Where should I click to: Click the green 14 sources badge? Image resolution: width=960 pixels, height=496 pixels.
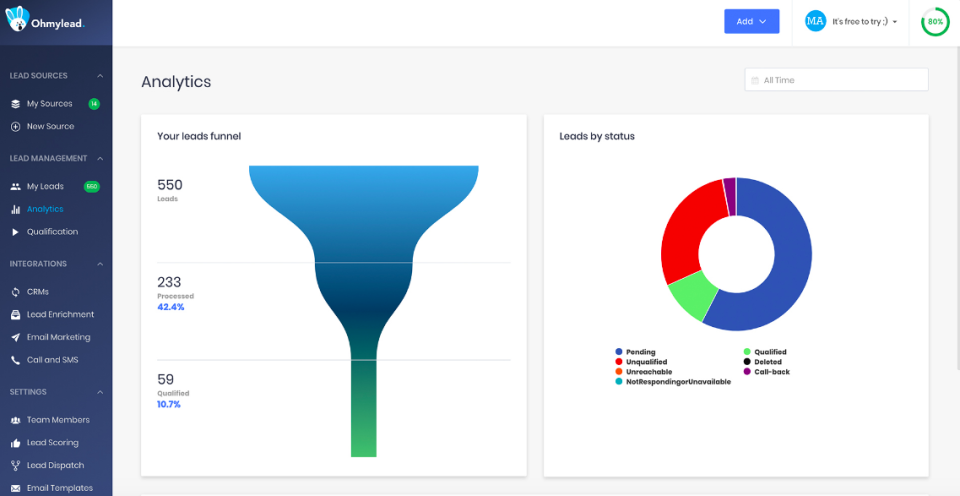click(x=94, y=104)
